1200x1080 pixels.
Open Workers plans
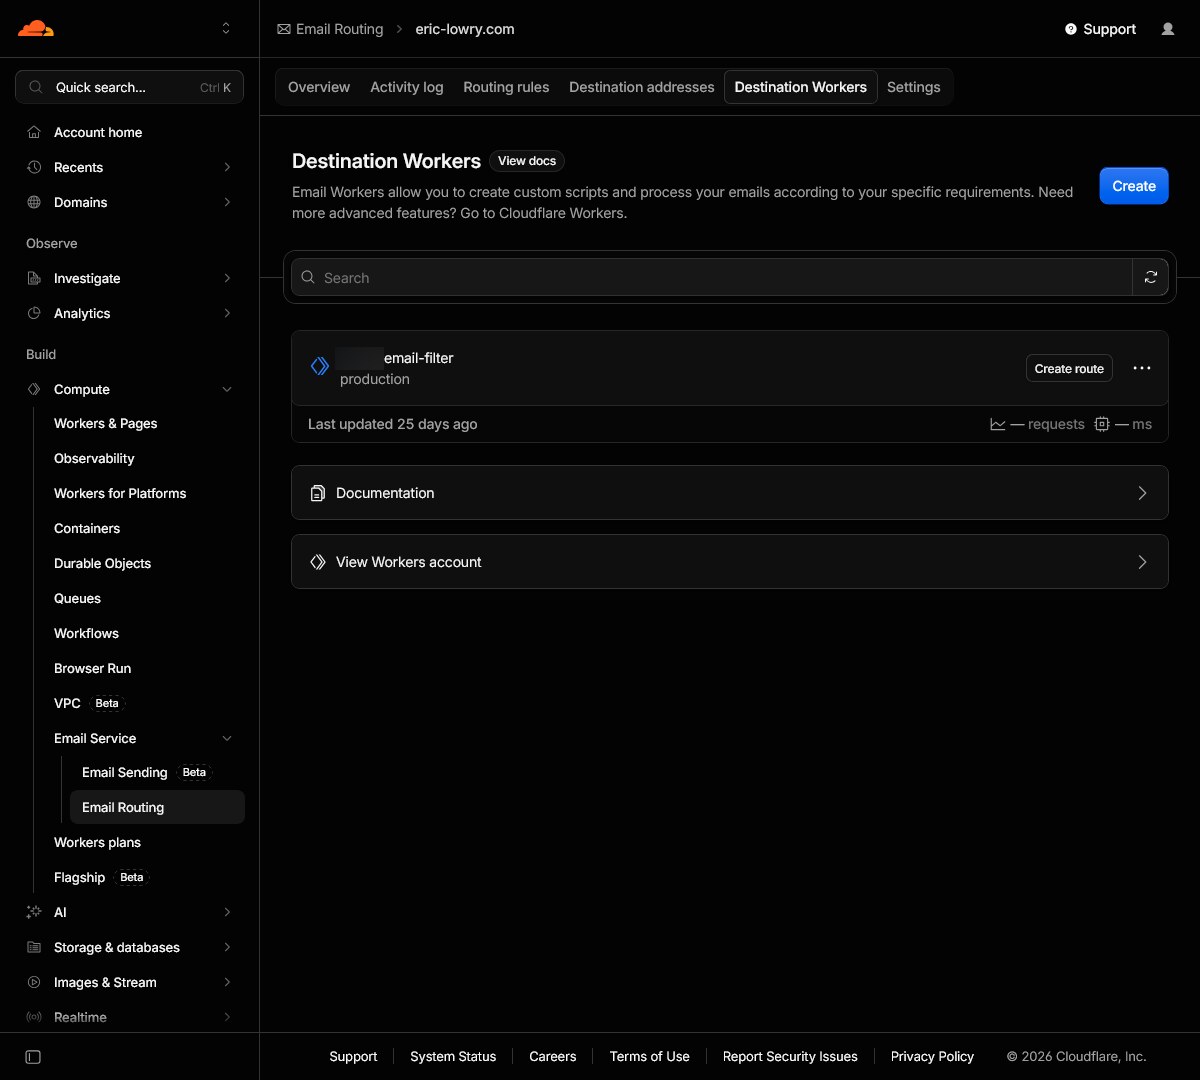(x=97, y=842)
